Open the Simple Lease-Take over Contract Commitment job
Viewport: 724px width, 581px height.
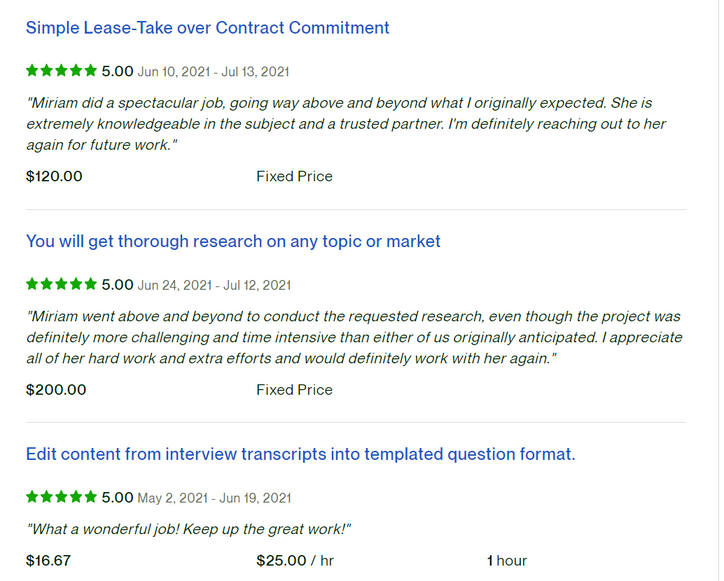click(207, 28)
